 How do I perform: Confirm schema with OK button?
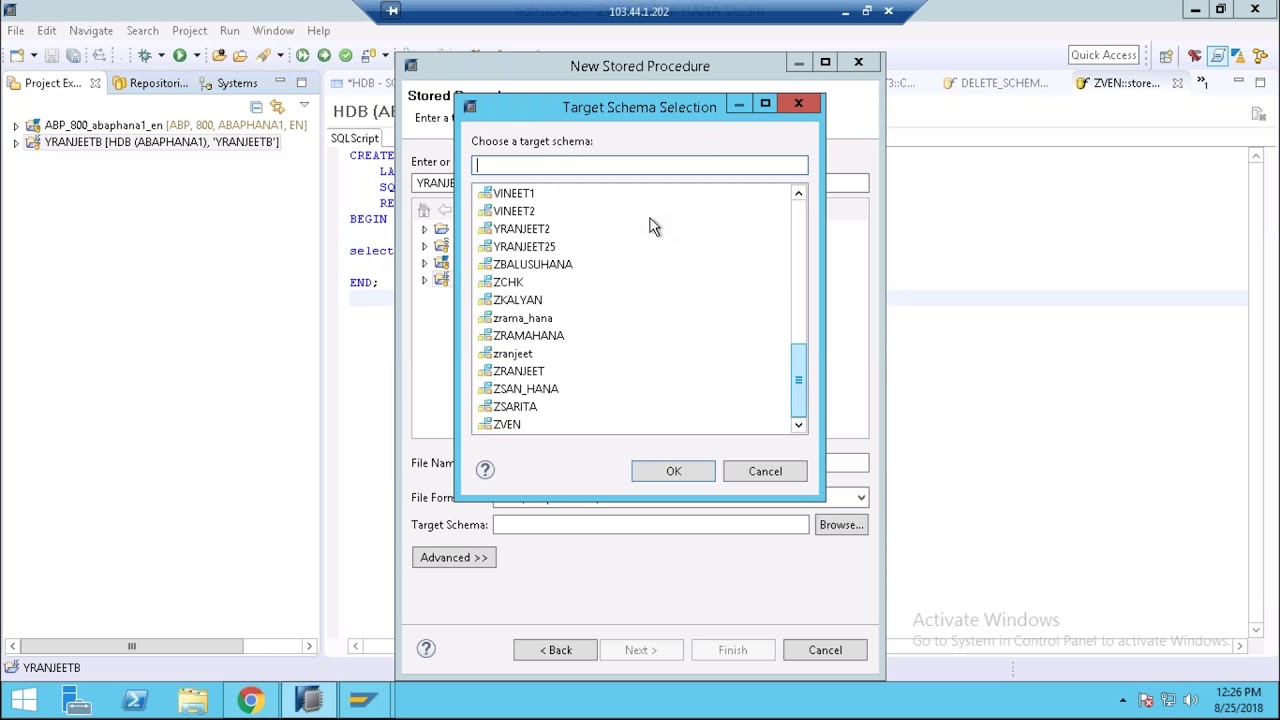[673, 471]
